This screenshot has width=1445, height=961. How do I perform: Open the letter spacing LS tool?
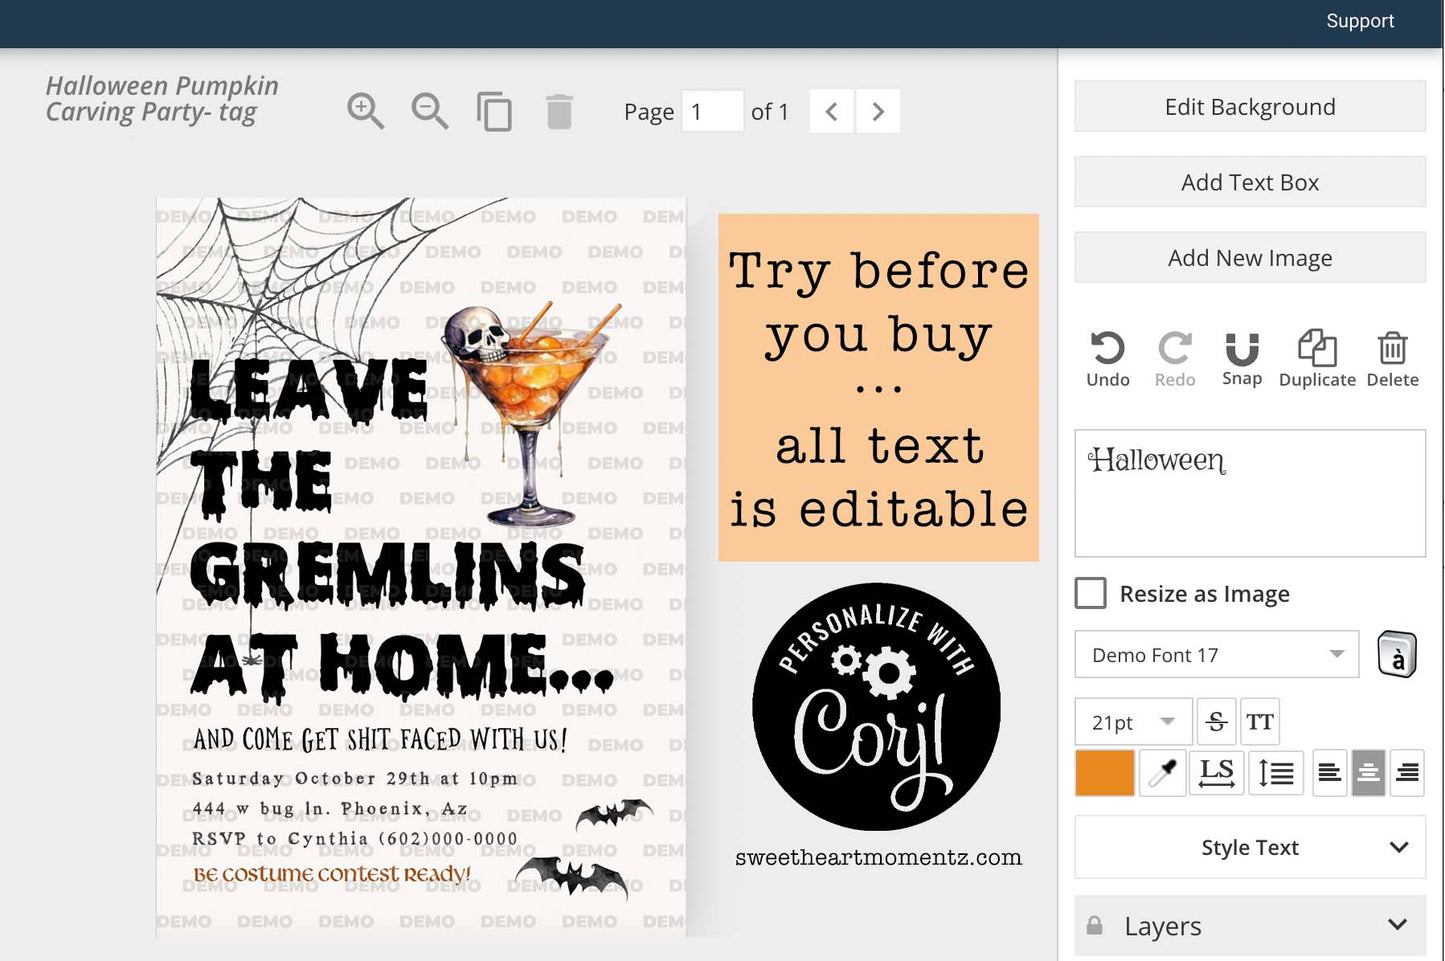click(1216, 773)
